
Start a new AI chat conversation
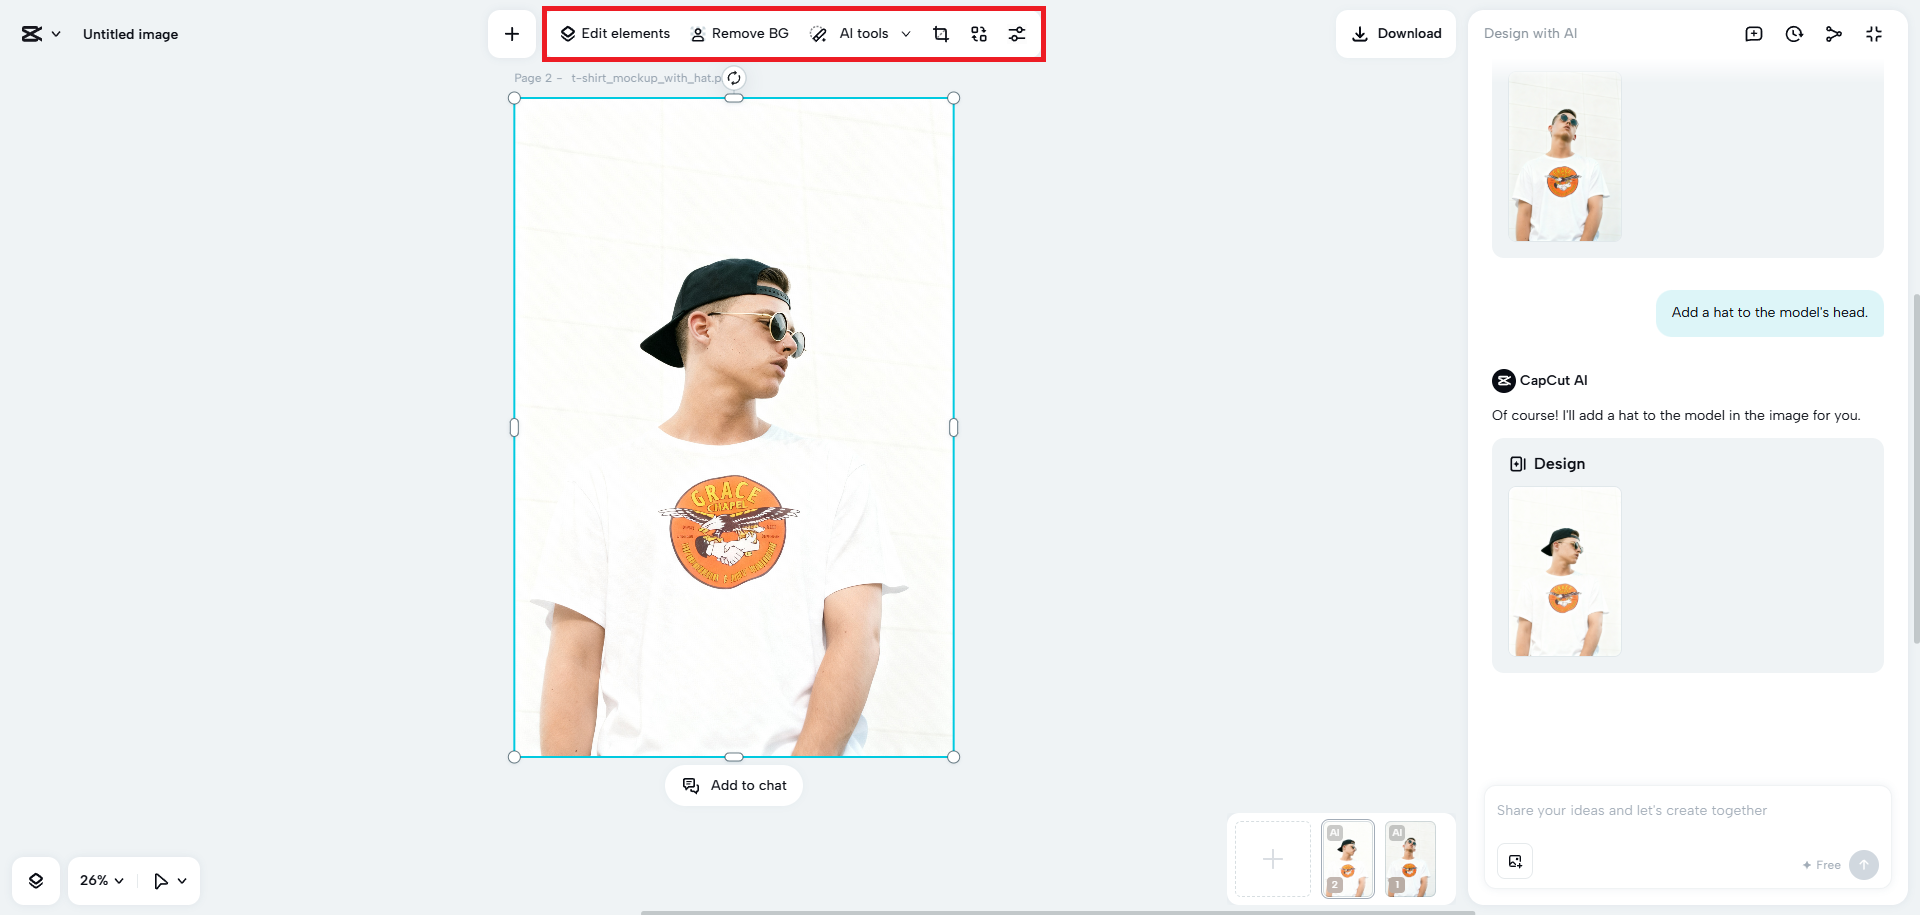1754,33
